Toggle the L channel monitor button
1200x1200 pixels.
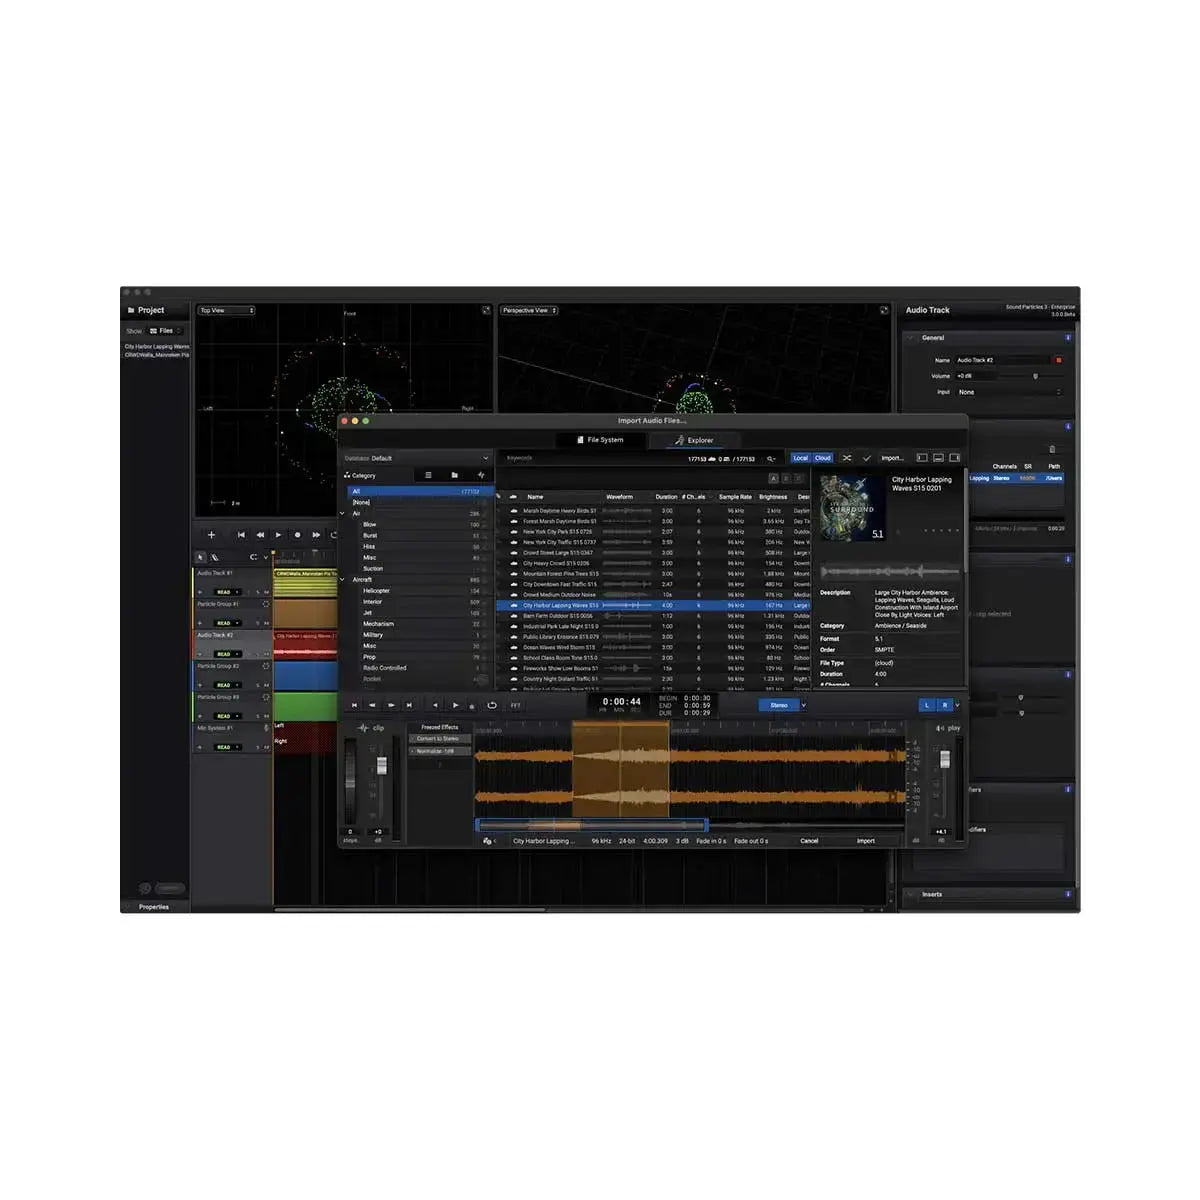tap(928, 705)
